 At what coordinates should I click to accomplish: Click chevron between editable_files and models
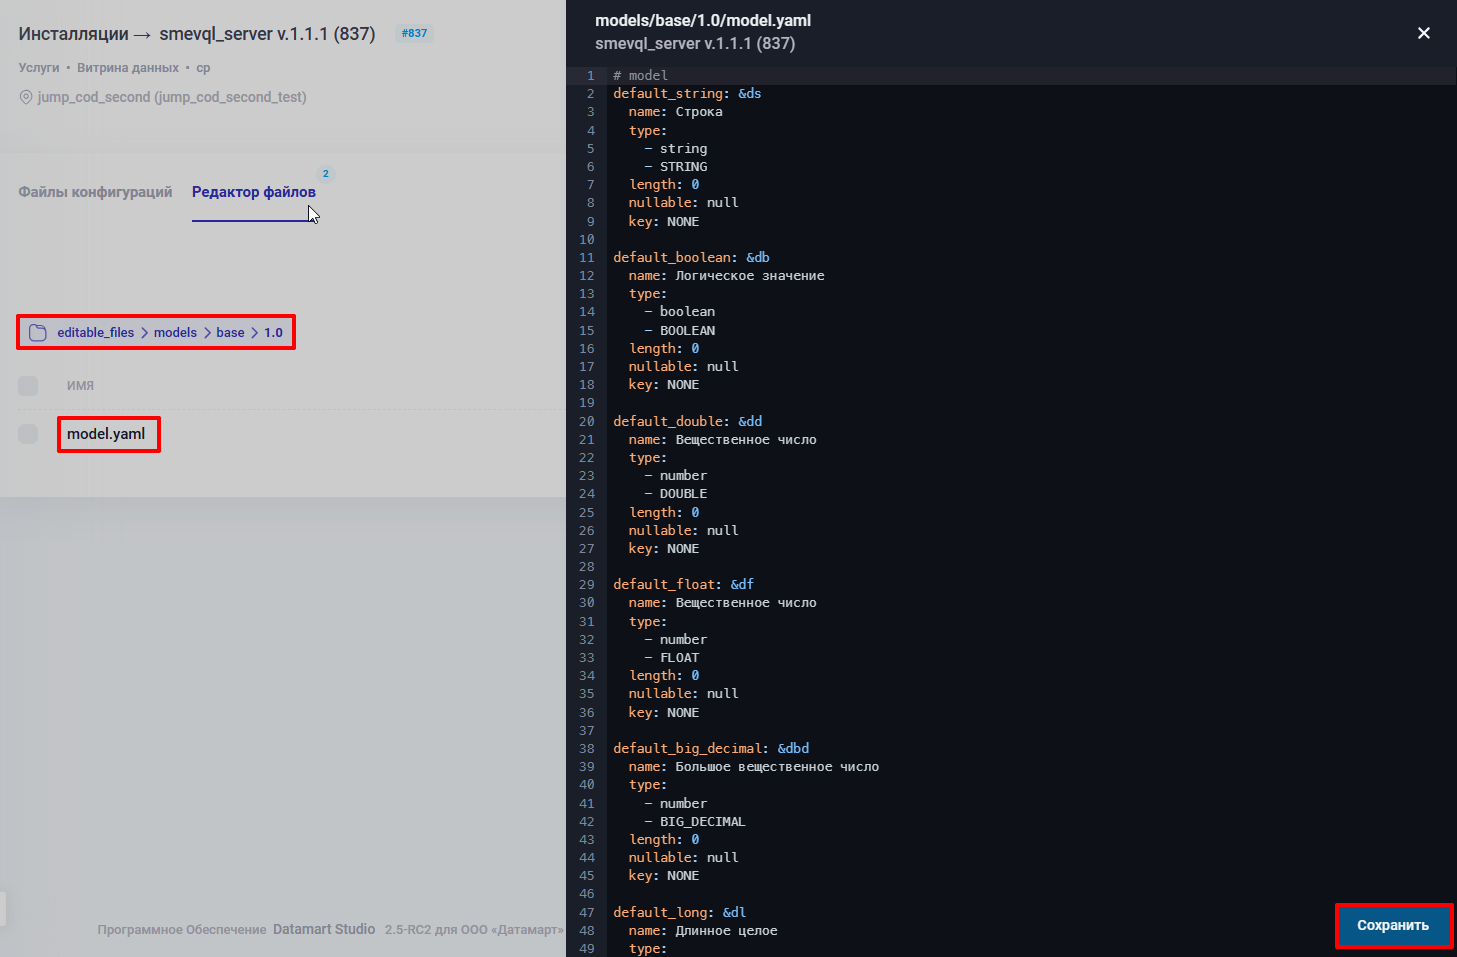(144, 333)
